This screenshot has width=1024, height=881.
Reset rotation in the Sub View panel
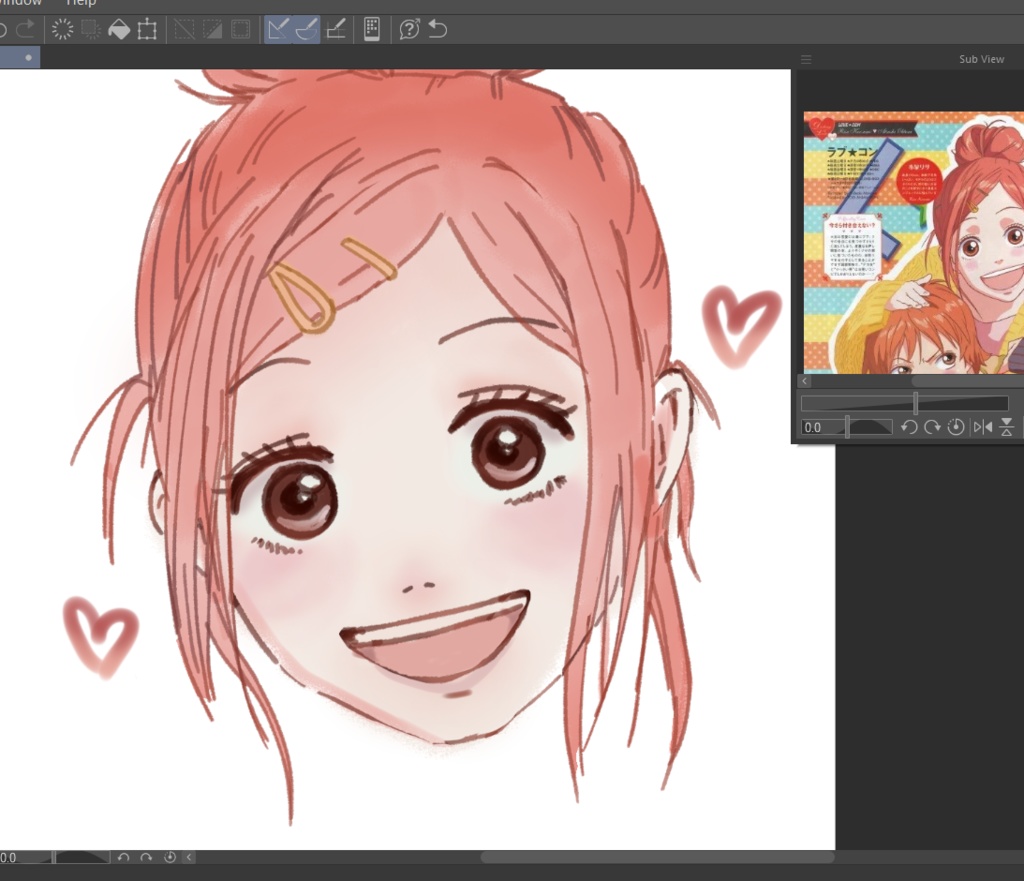point(956,427)
